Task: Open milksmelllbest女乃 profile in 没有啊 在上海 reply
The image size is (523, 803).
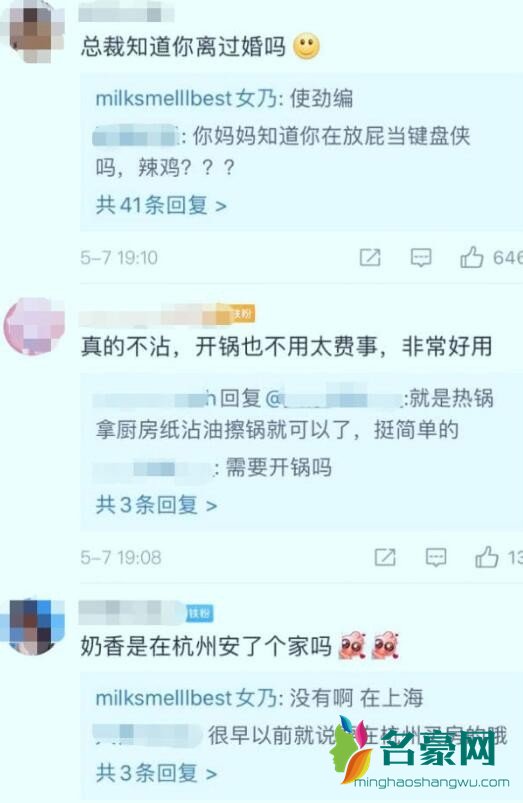Action: click(x=187, y=698)
